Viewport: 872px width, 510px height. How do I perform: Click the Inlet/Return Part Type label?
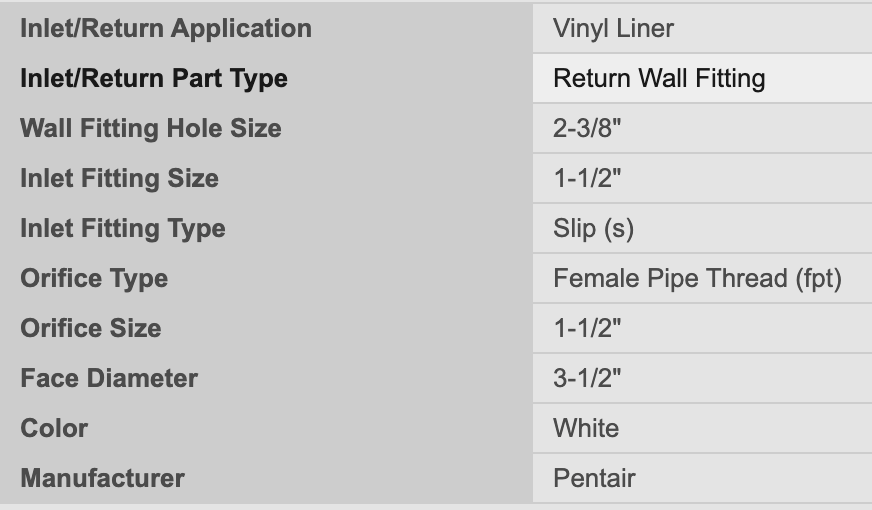[x=153, y=78]
